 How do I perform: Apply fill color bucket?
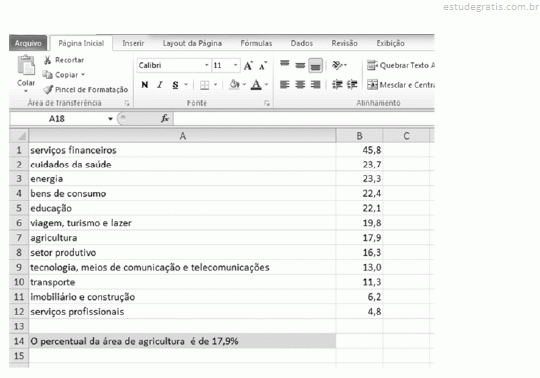(234, 84)
